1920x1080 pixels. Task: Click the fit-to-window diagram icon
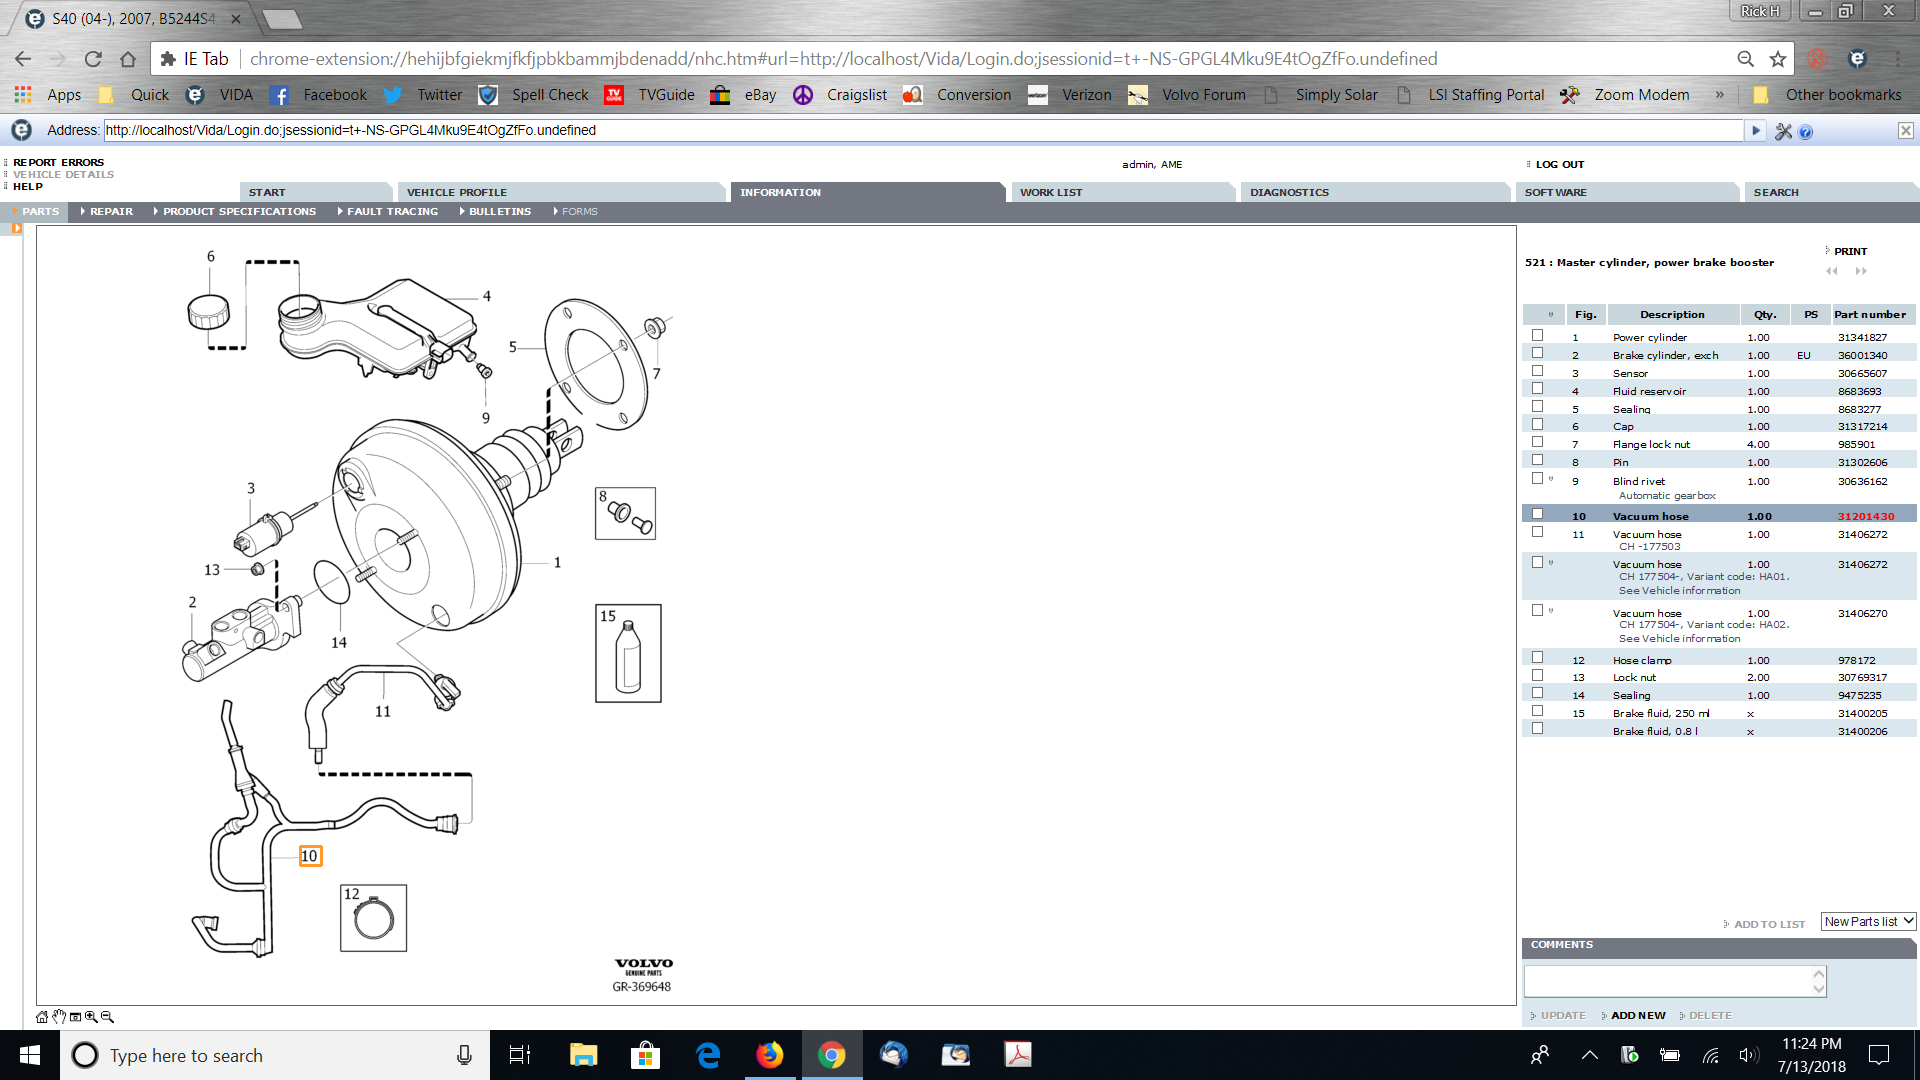tap(75, 1017)
